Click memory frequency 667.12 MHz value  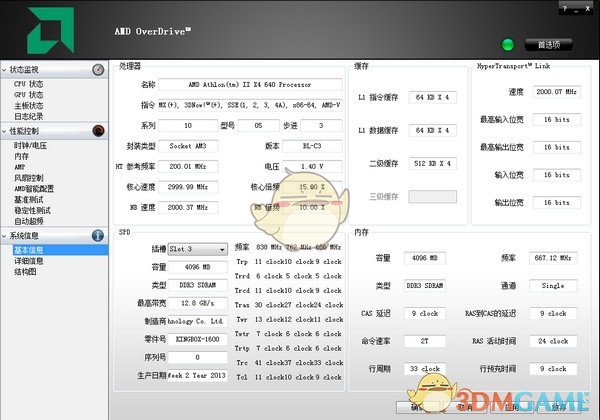(553, 258)
